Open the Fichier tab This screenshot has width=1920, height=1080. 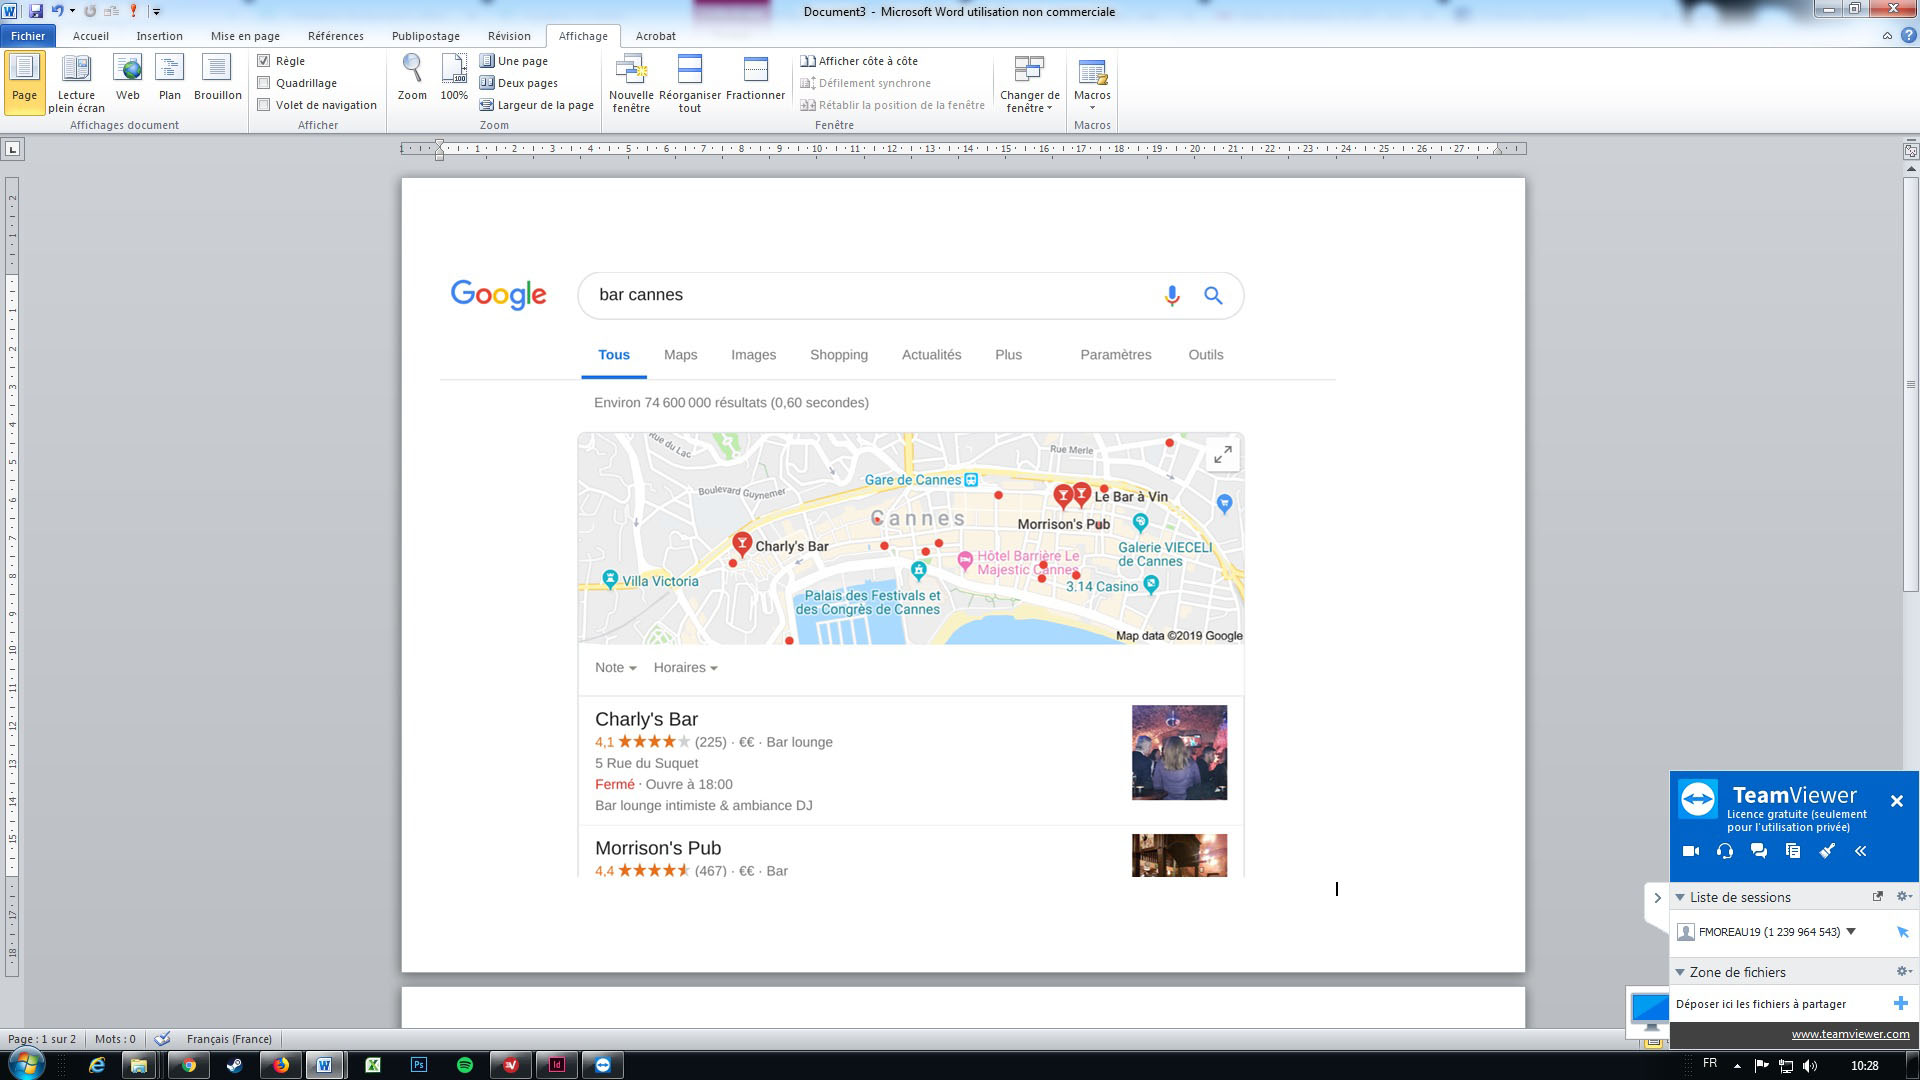(x=28, y=36)
